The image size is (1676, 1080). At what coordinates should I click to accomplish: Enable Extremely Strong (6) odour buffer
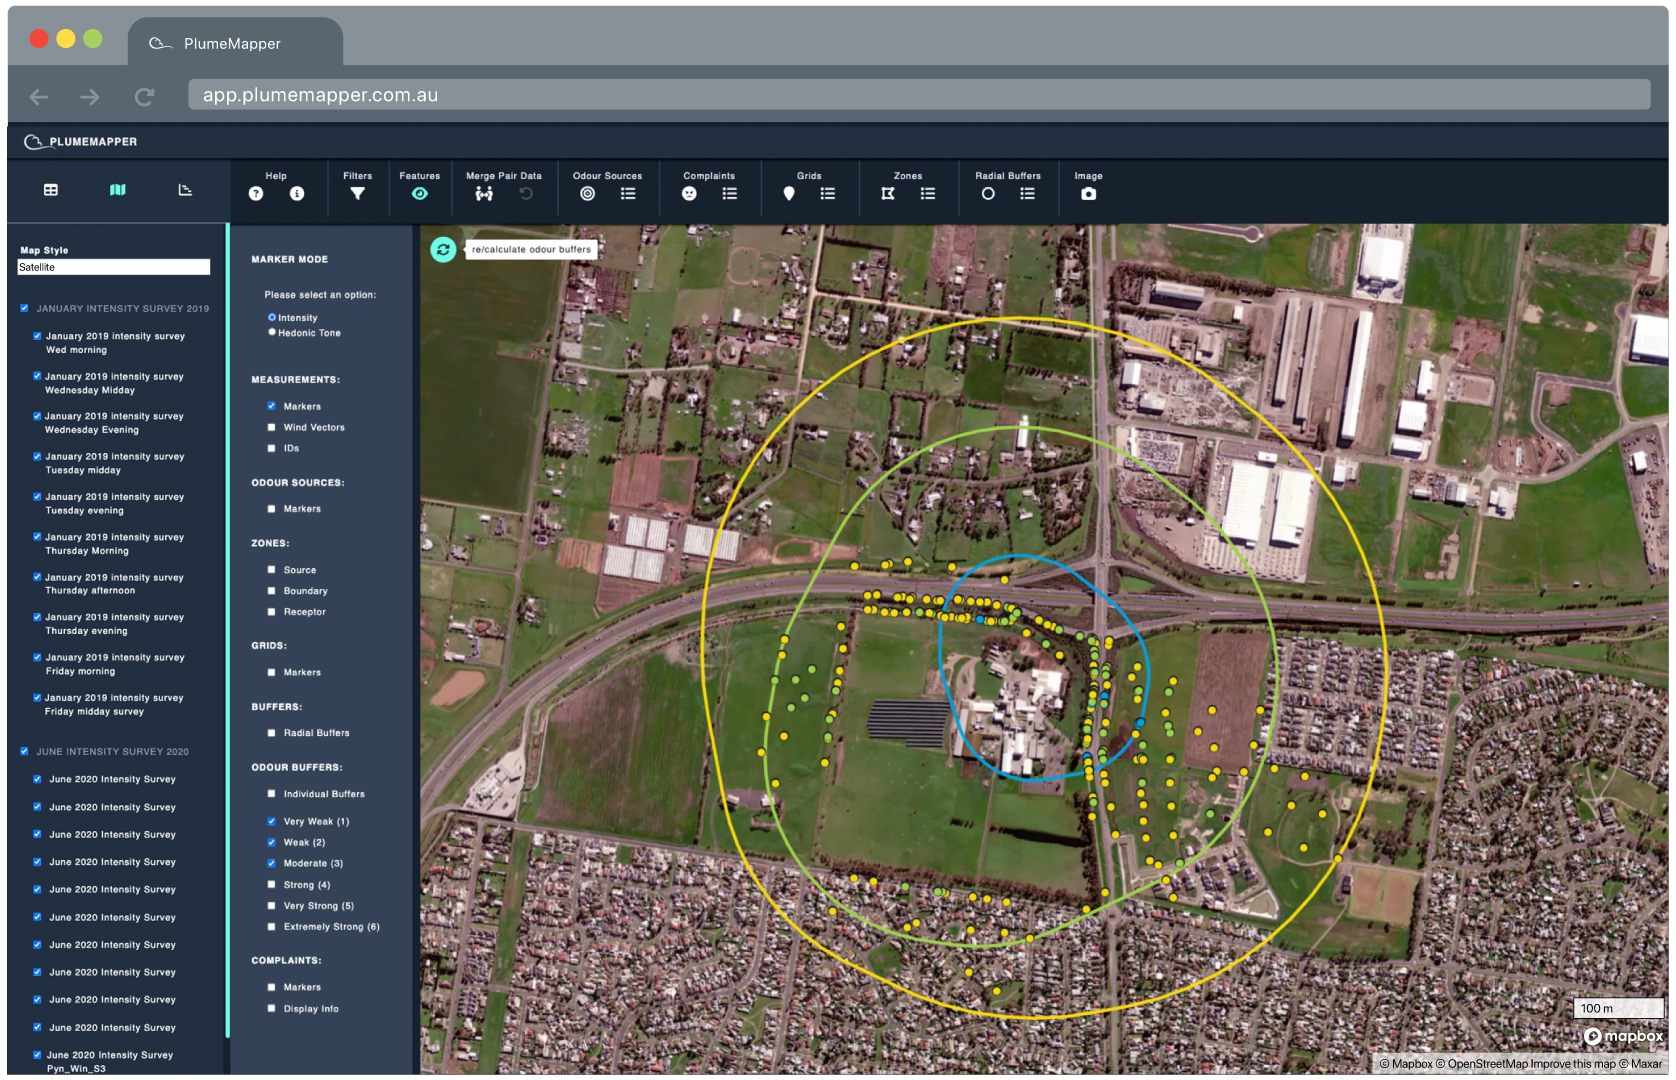click(x=271, y=927)
